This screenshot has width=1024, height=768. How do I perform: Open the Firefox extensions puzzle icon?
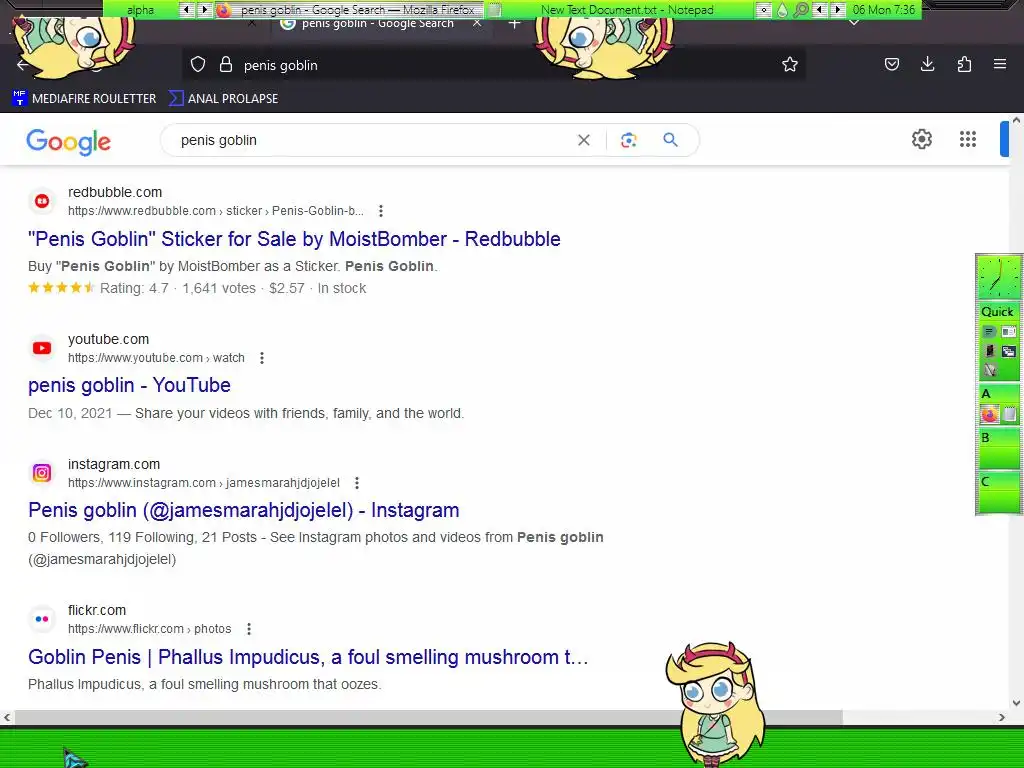(964, 64)
